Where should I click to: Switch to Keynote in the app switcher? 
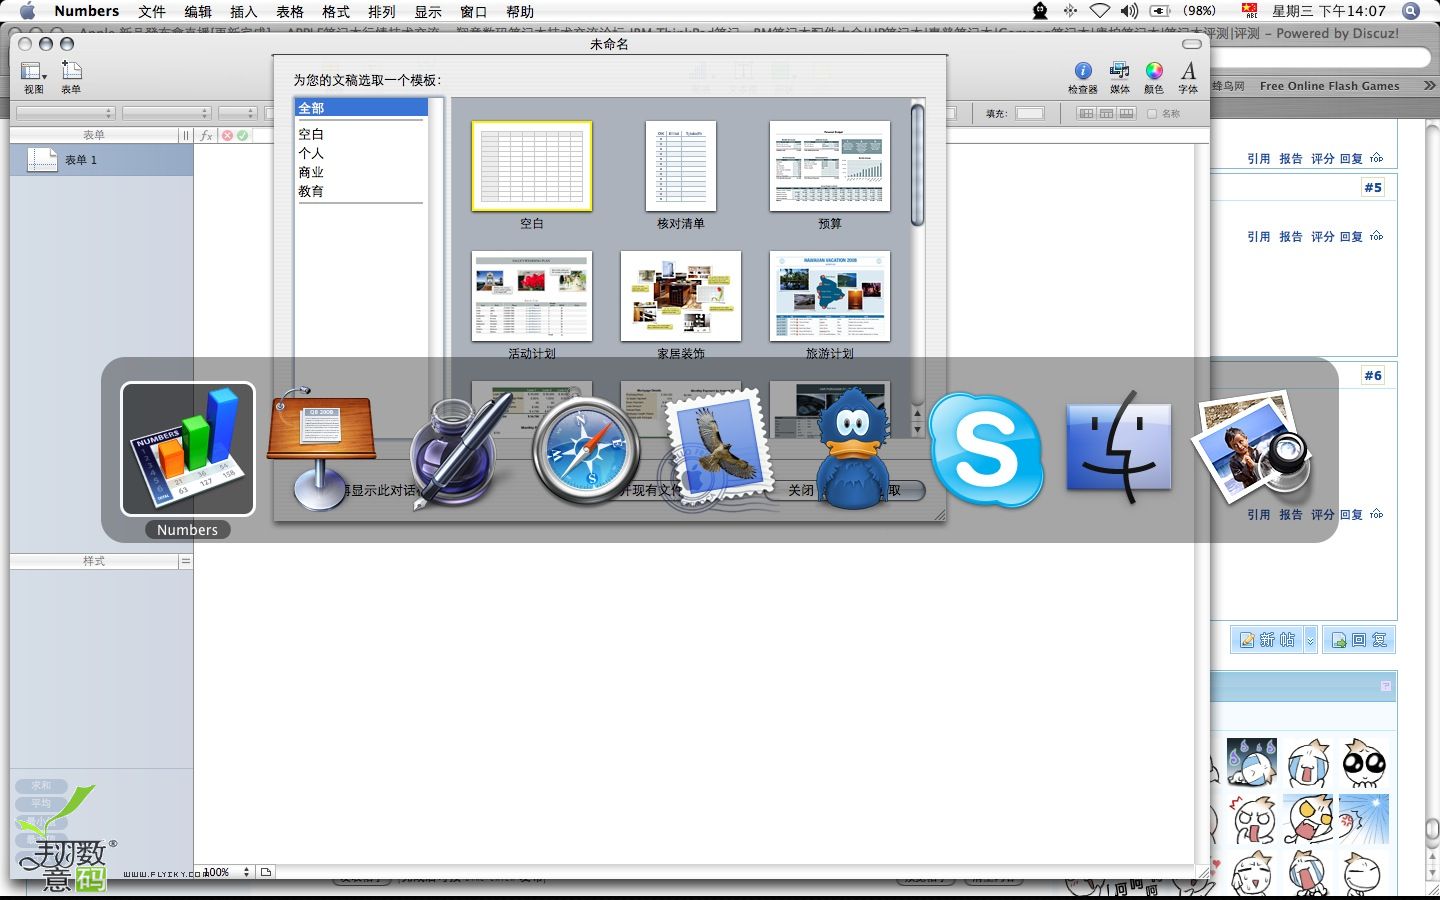point(322,449)
